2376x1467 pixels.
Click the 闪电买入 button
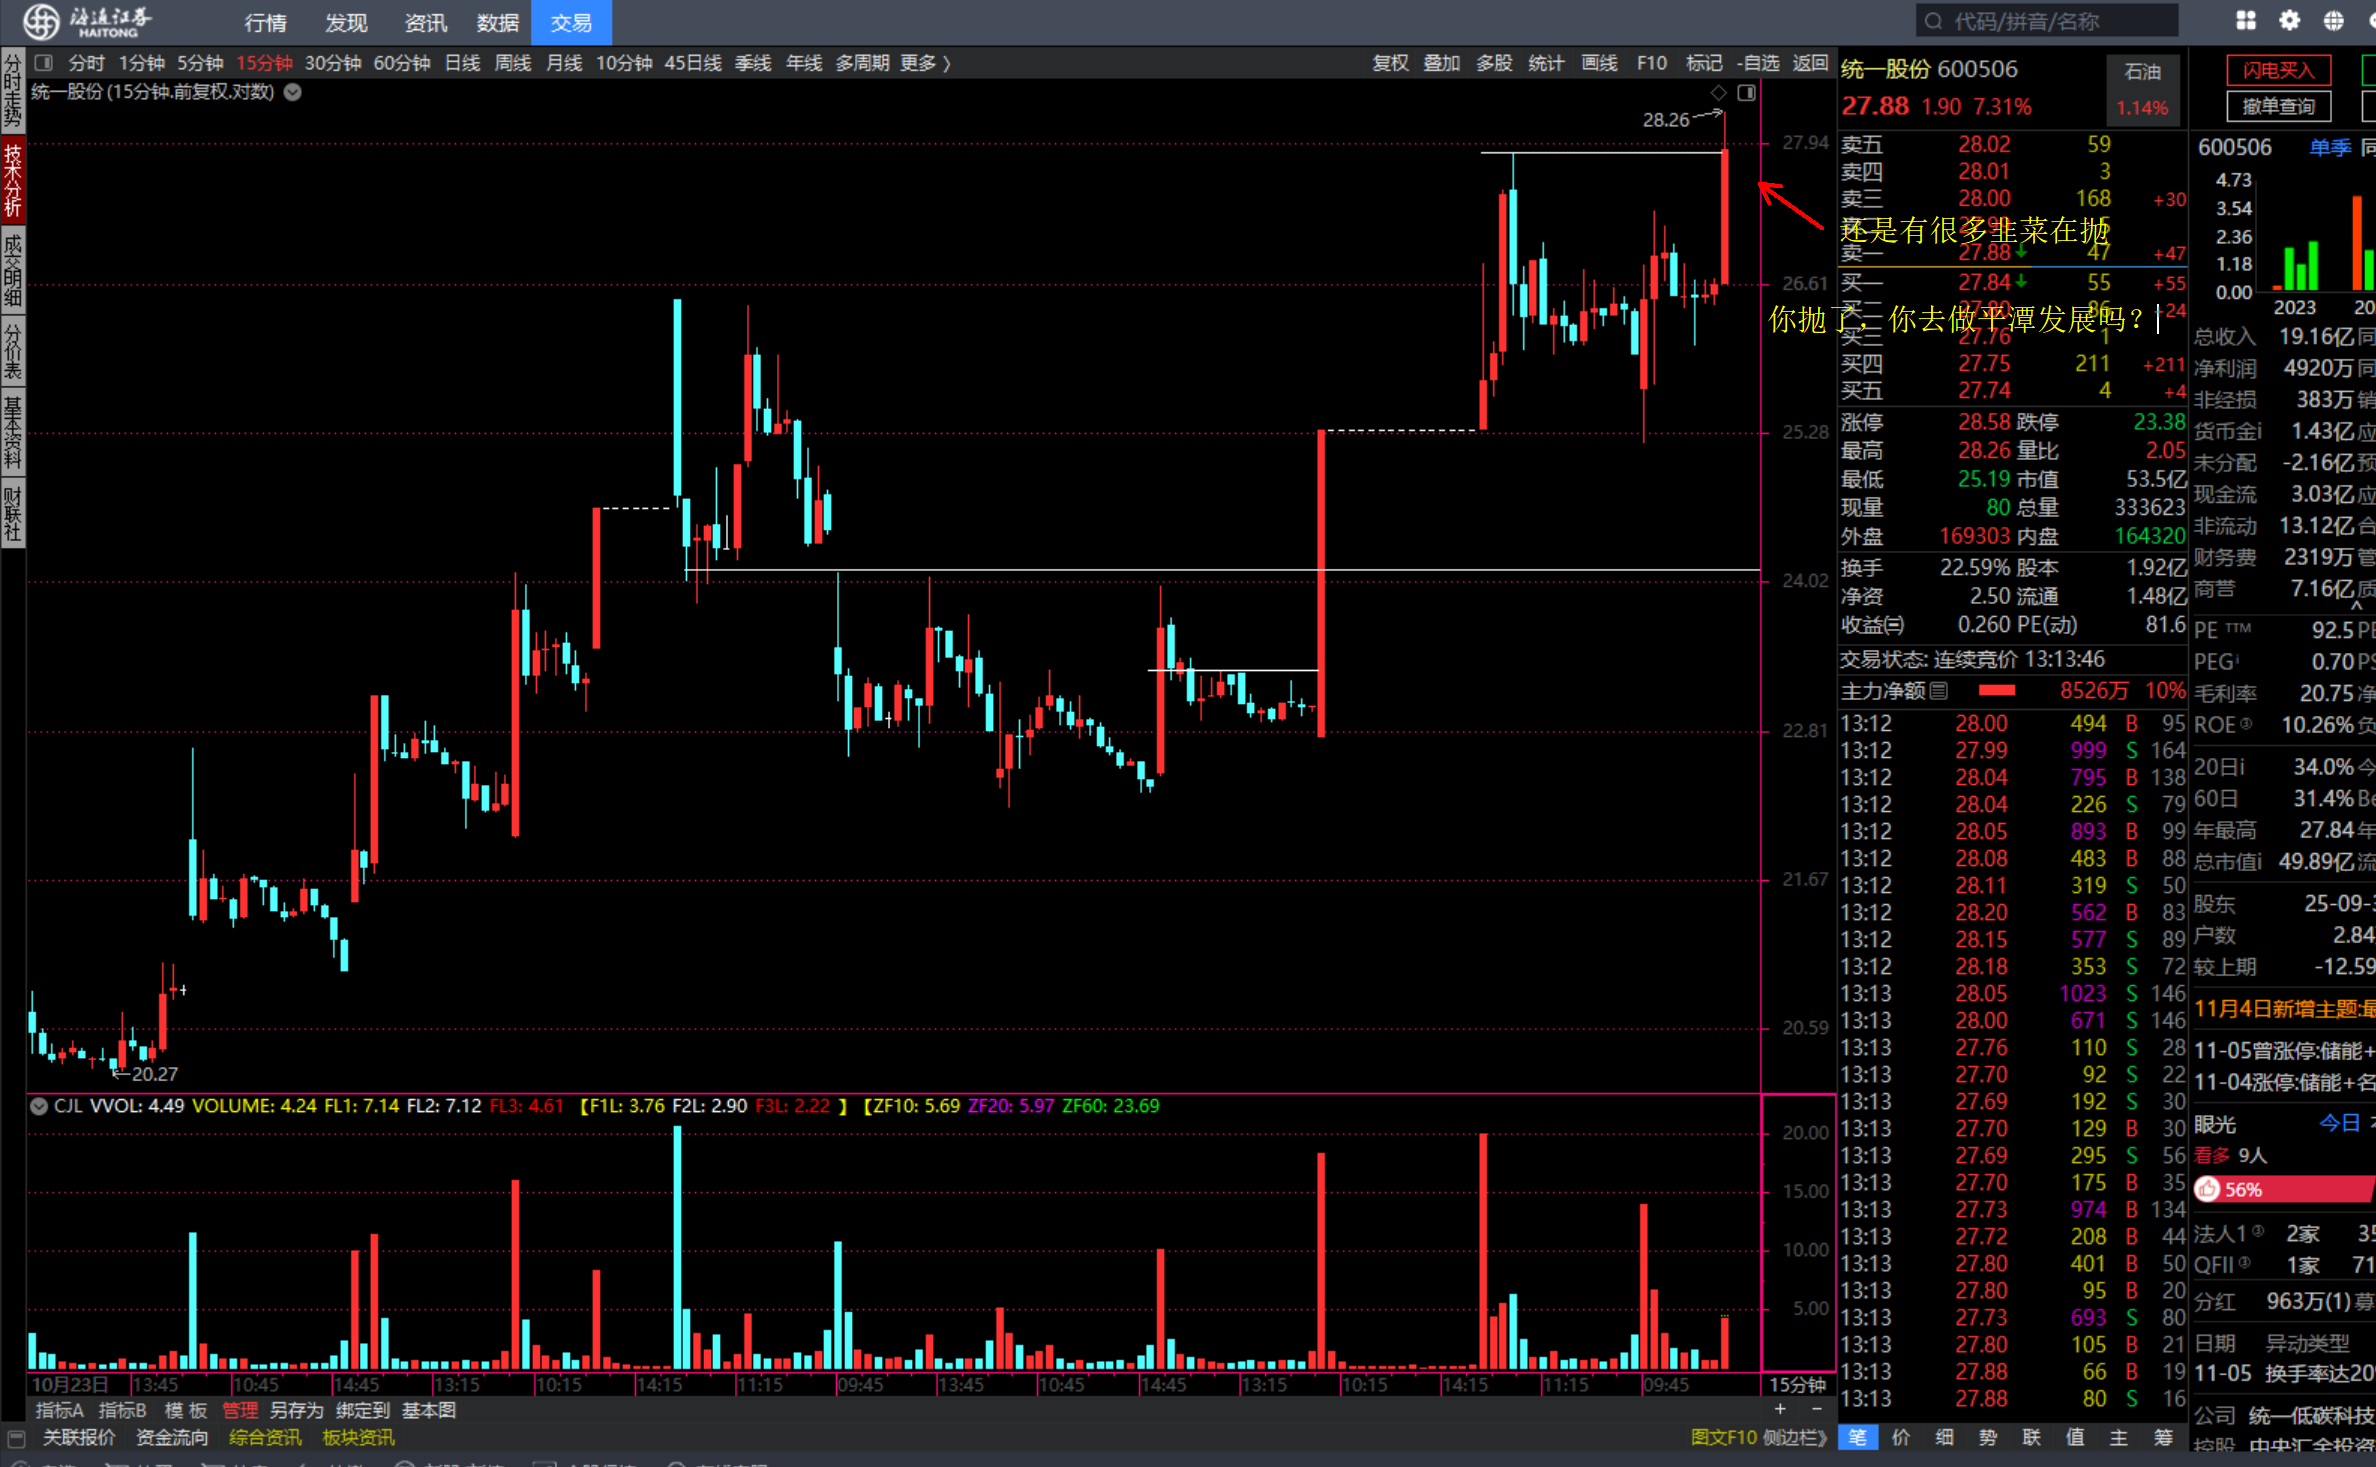pyautogui.click(x=2278, y=70)
